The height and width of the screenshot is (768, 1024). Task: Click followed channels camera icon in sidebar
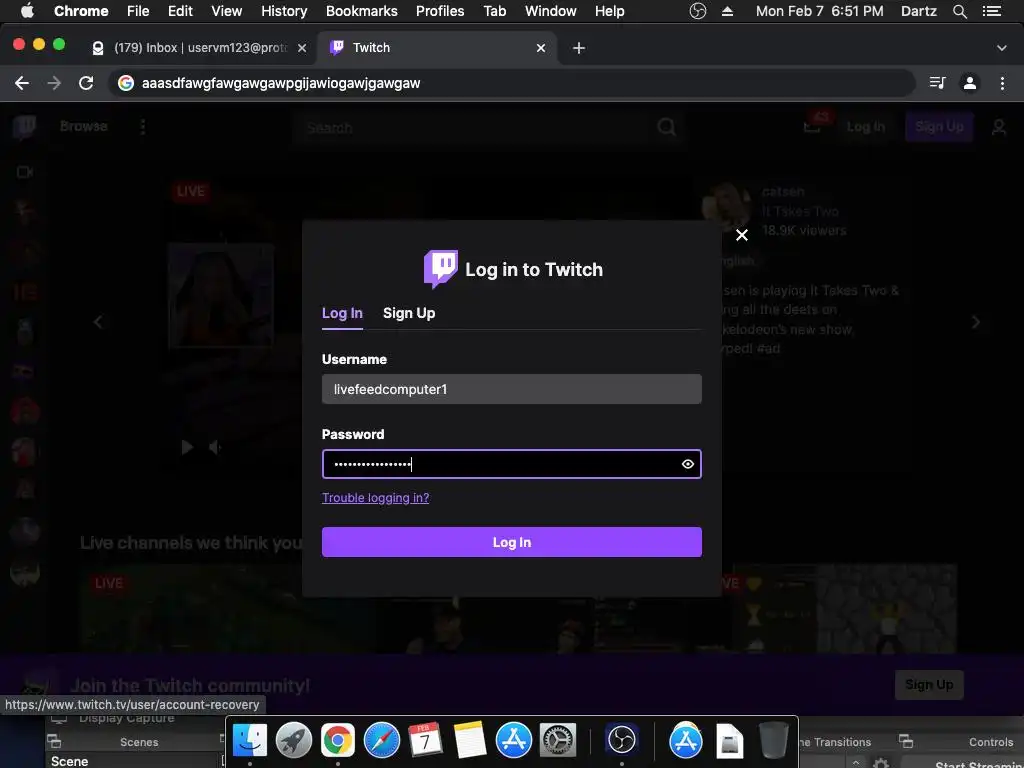click(25, 172)
